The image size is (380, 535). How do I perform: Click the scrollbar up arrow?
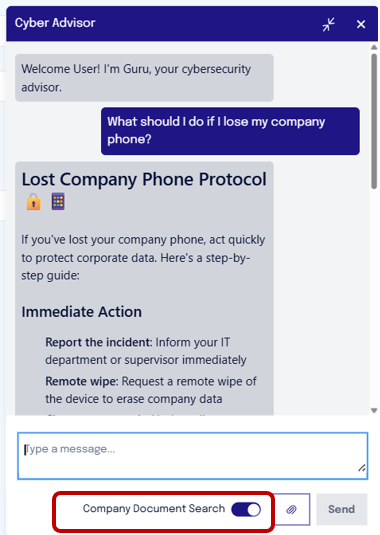[374, 47]
